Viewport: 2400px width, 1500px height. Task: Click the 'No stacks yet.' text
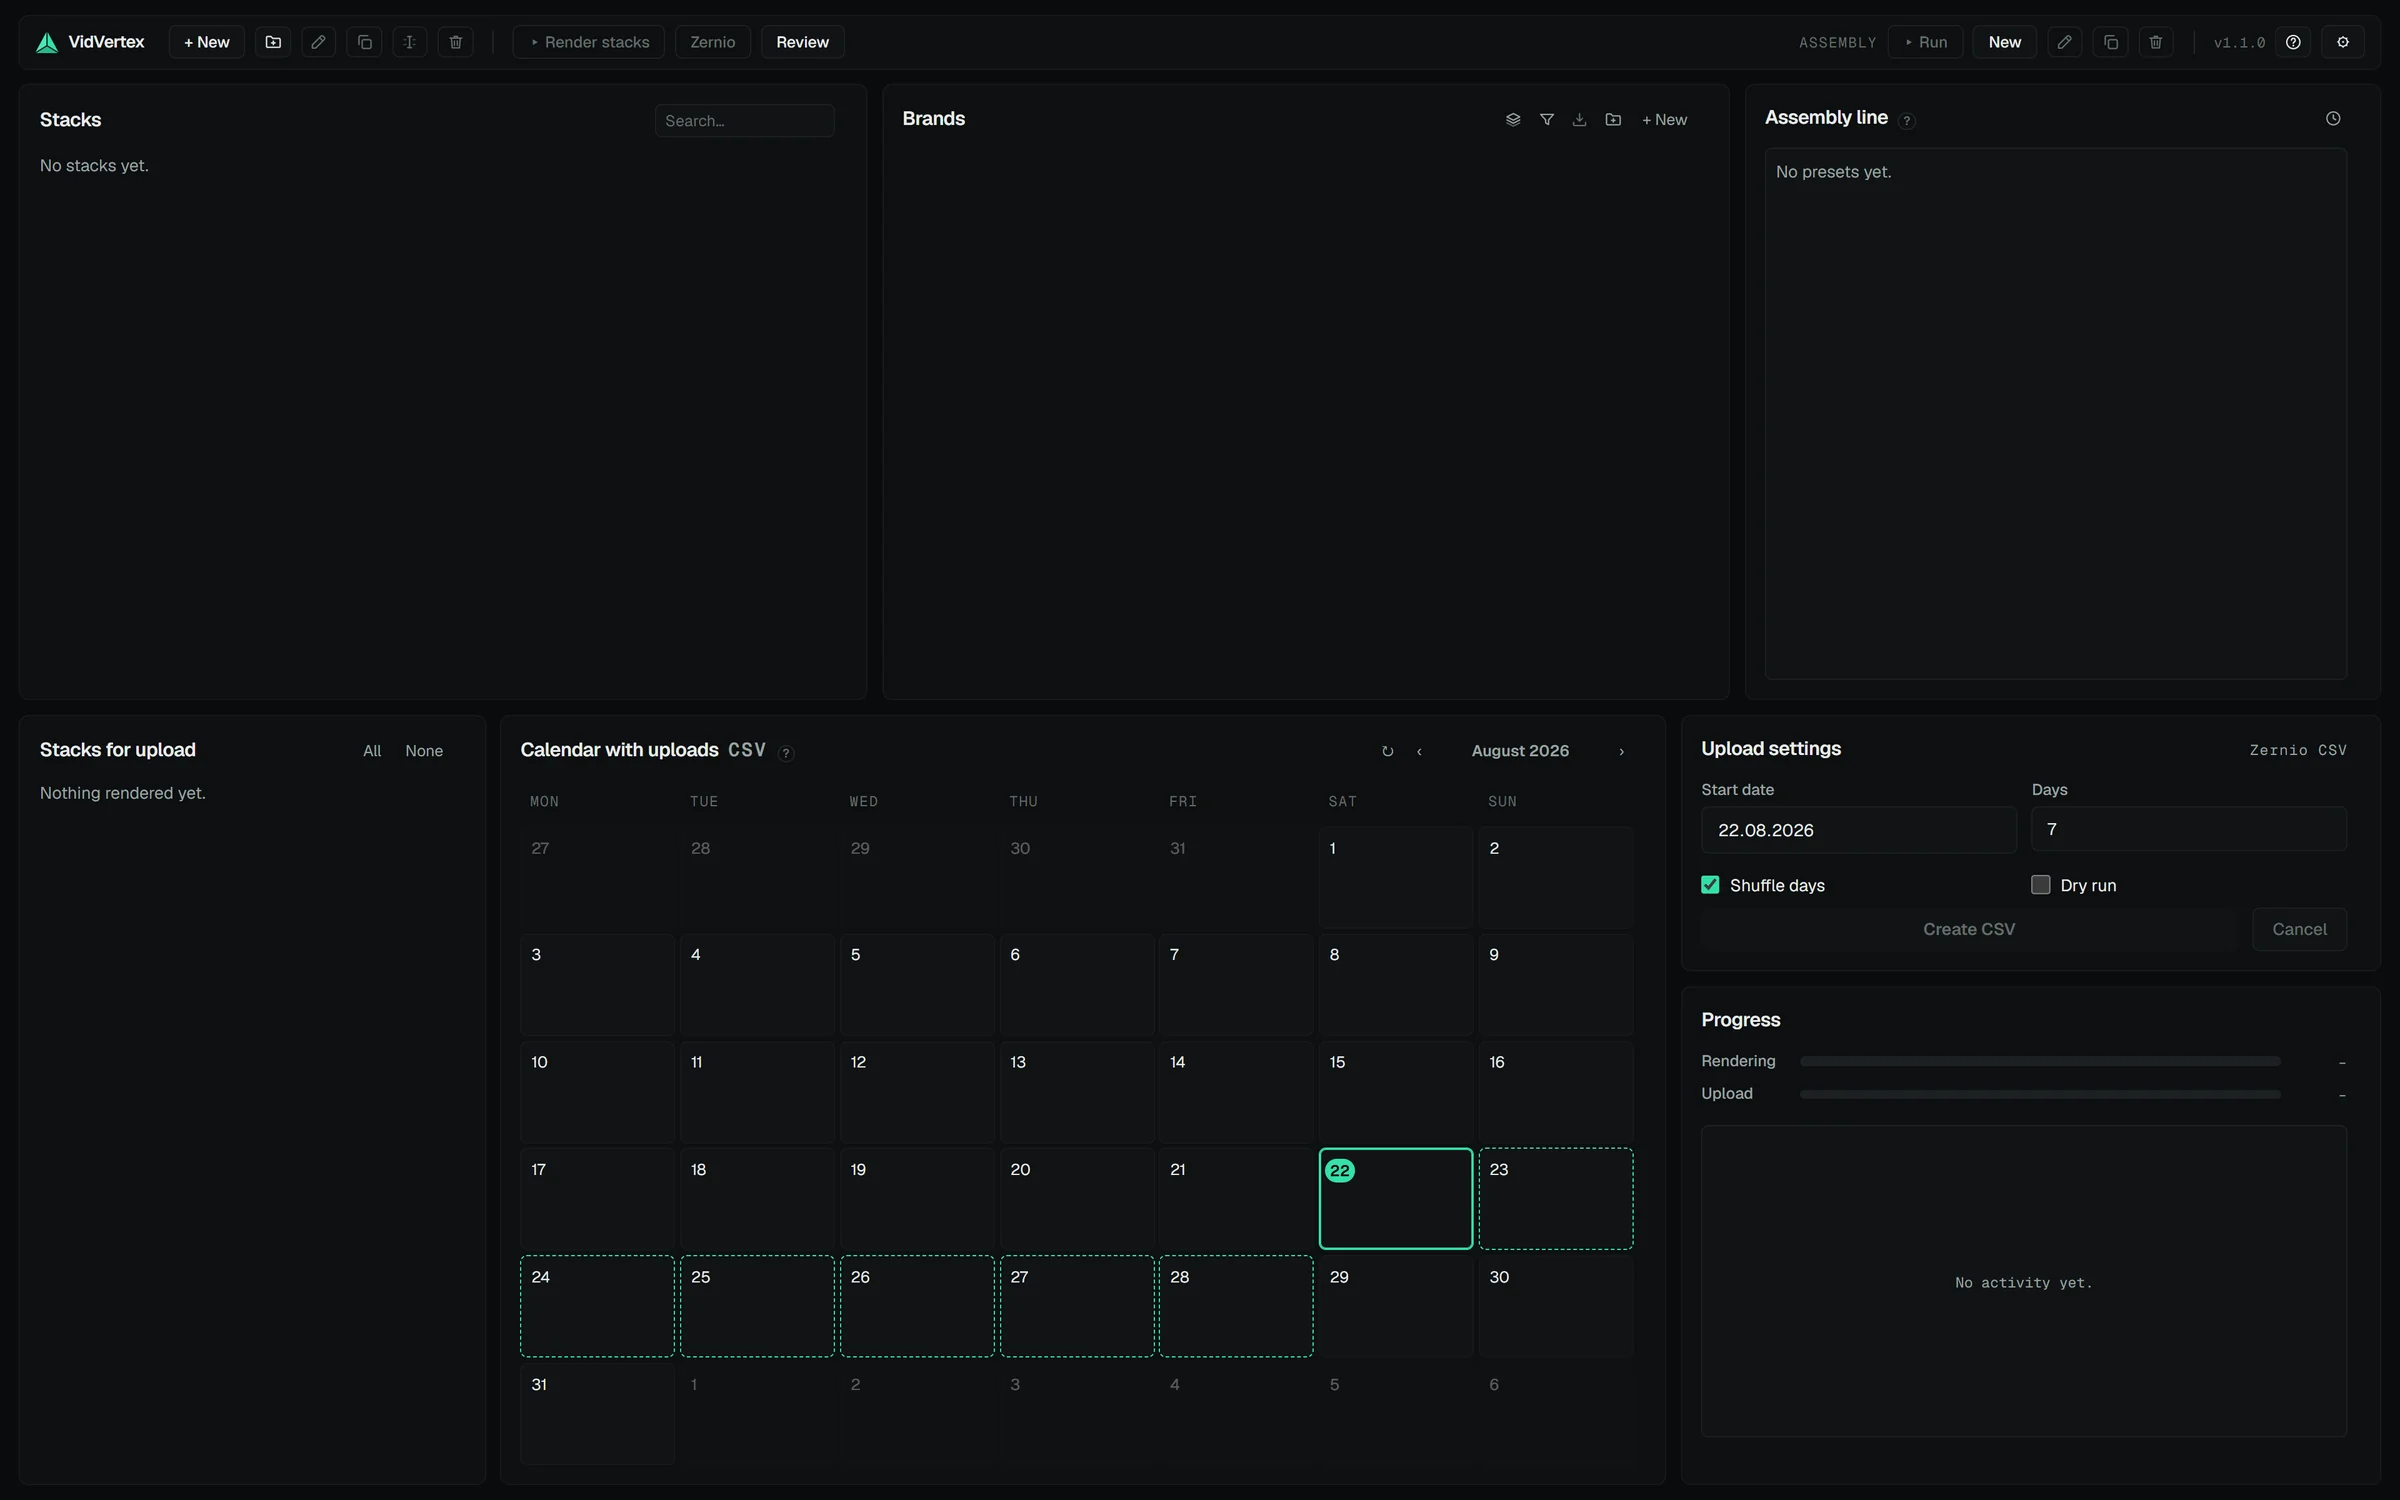click(94, 166)
